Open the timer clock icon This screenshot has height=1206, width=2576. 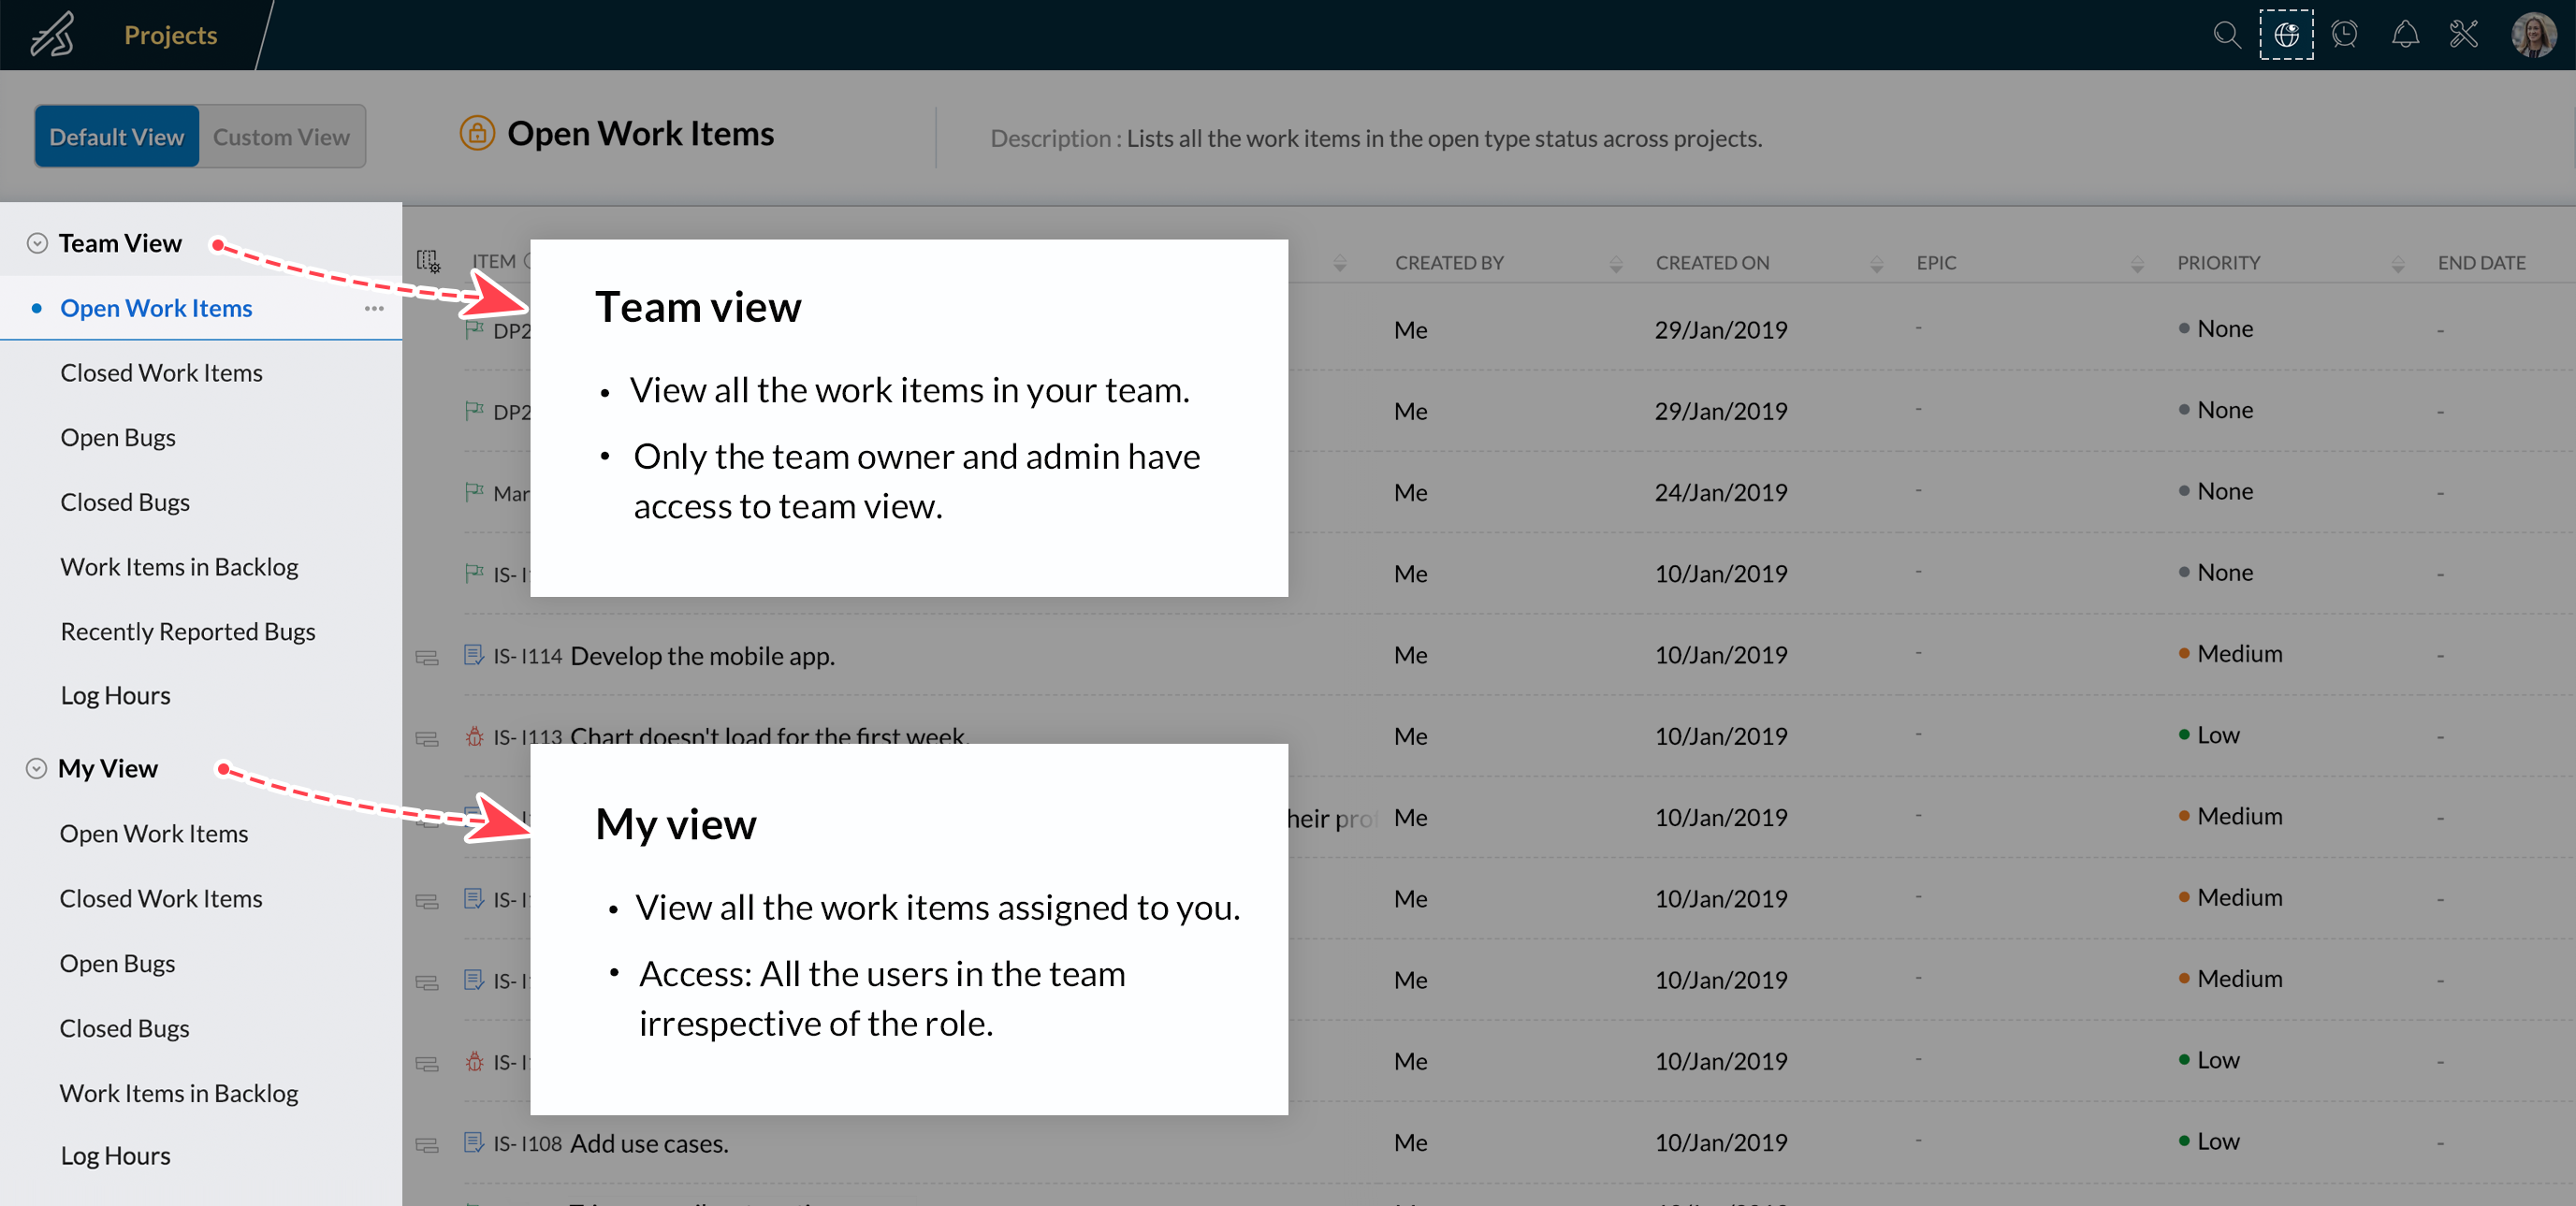(x=2344, y=36)
